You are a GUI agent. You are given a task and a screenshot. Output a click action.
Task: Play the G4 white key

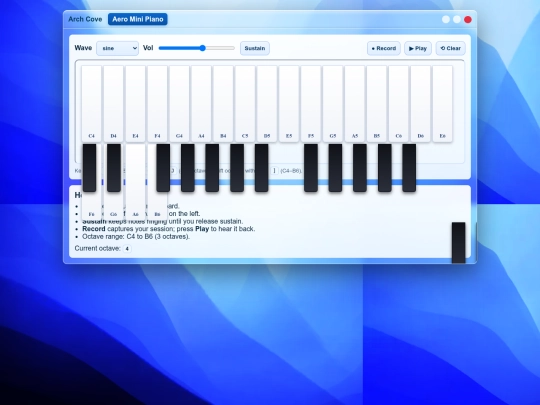[x=179, y=104]
